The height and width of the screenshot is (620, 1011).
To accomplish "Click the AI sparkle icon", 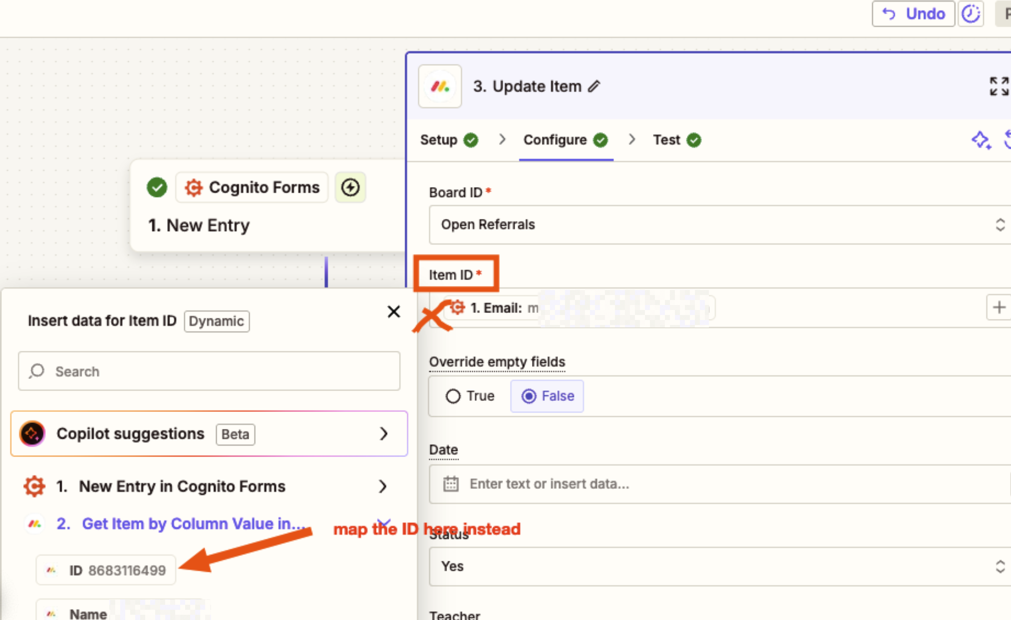I will tap(981, 140).
